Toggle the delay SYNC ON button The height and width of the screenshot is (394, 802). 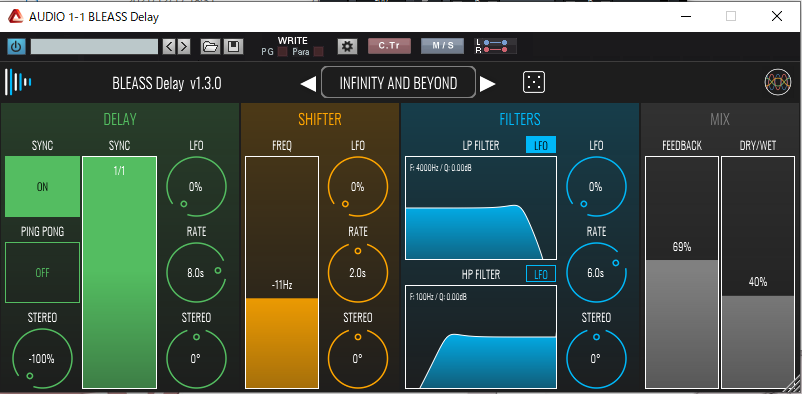tap(42, 187)
